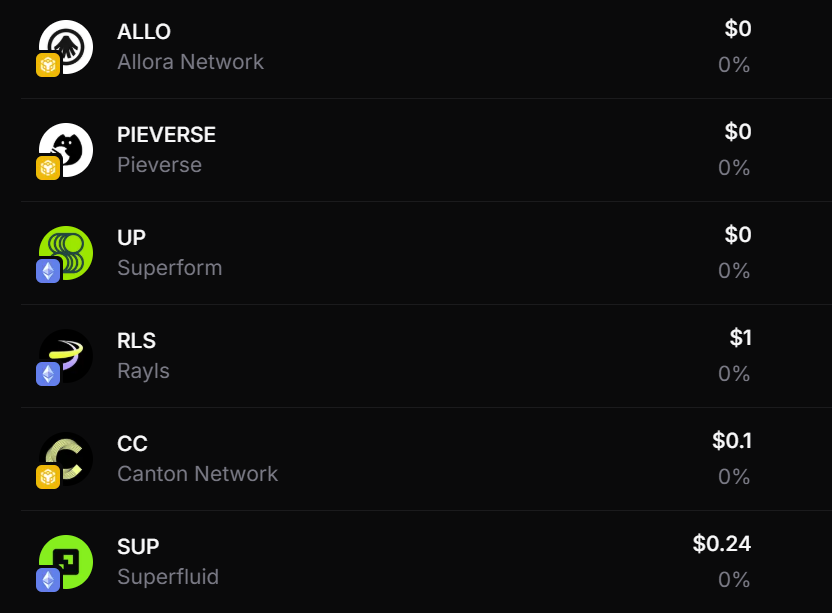
Task: Click the ALLO token logo icon
Action: tap(66, 46)
